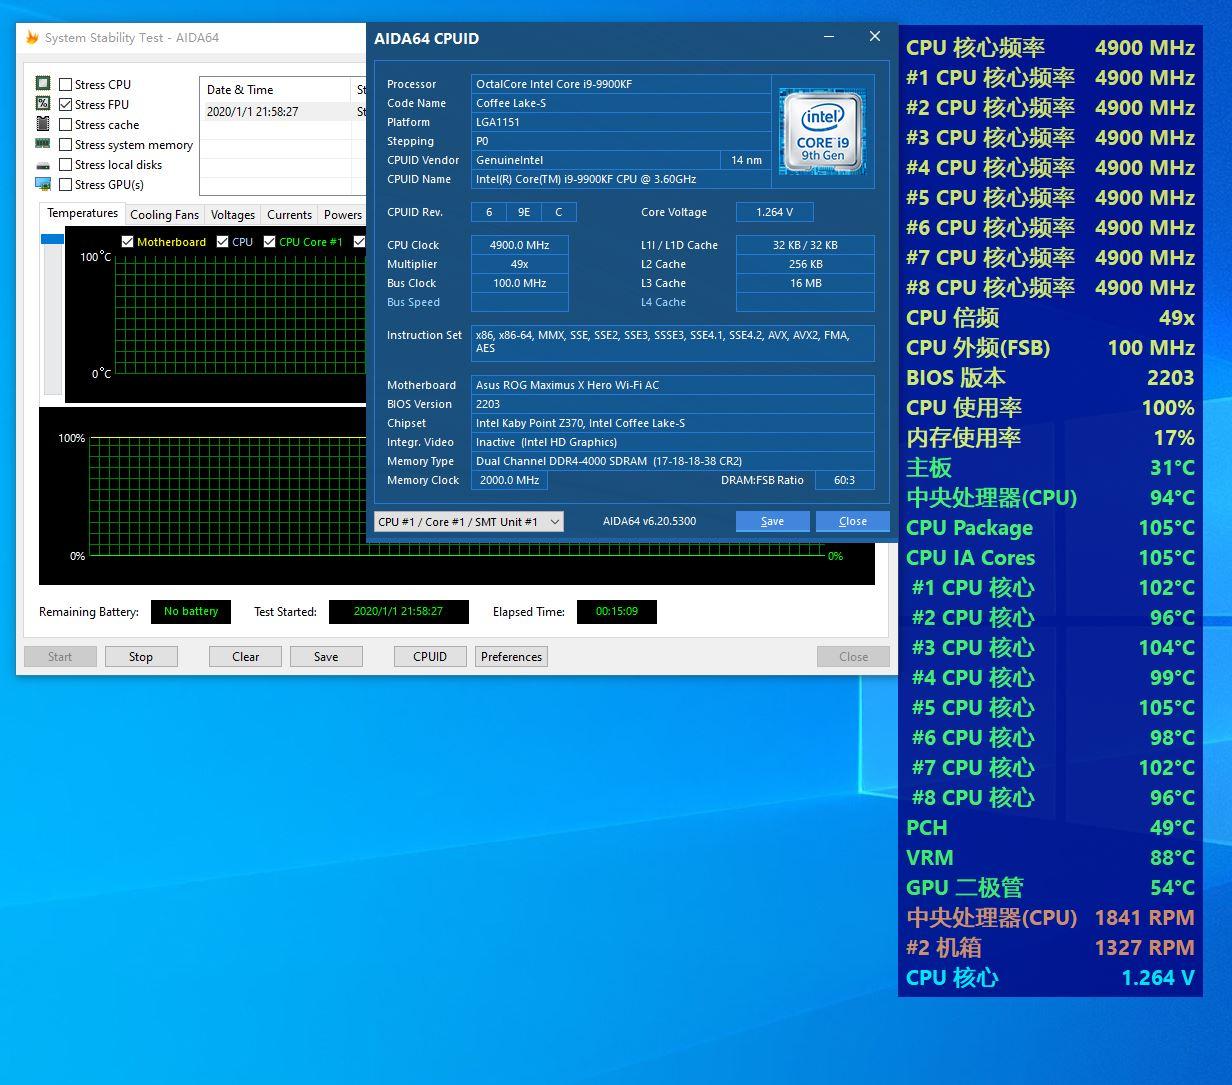
Task: Click the AIDA64 flame icon in the title bar
Action: click(32, 38)
